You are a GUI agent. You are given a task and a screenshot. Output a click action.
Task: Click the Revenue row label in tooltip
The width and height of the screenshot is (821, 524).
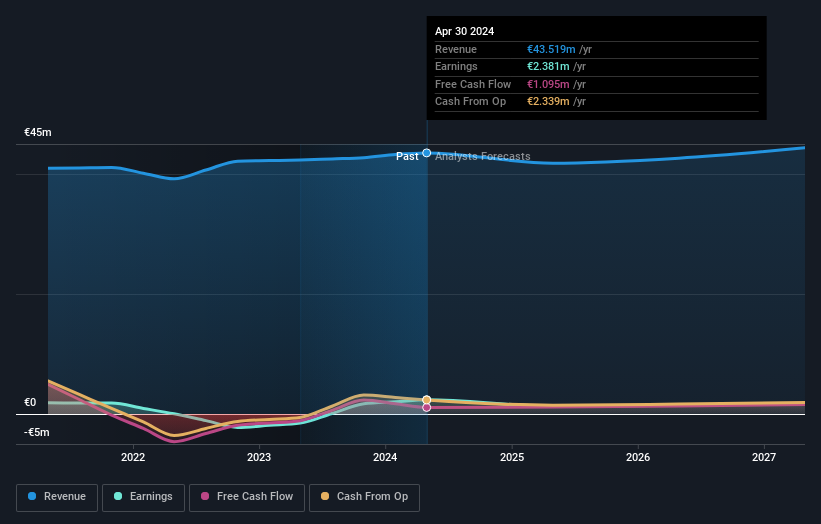tap(456, 49)
